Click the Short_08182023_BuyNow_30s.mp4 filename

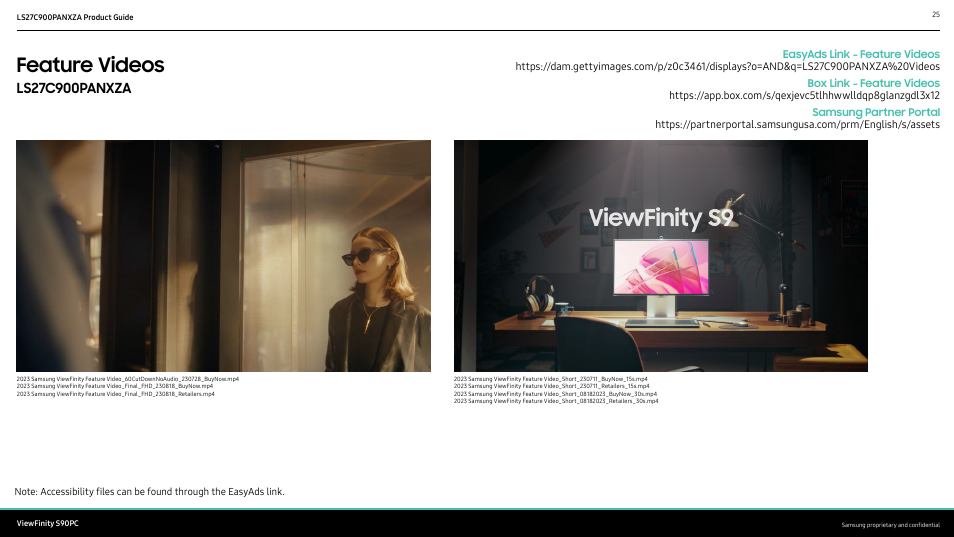click(555, 394)
